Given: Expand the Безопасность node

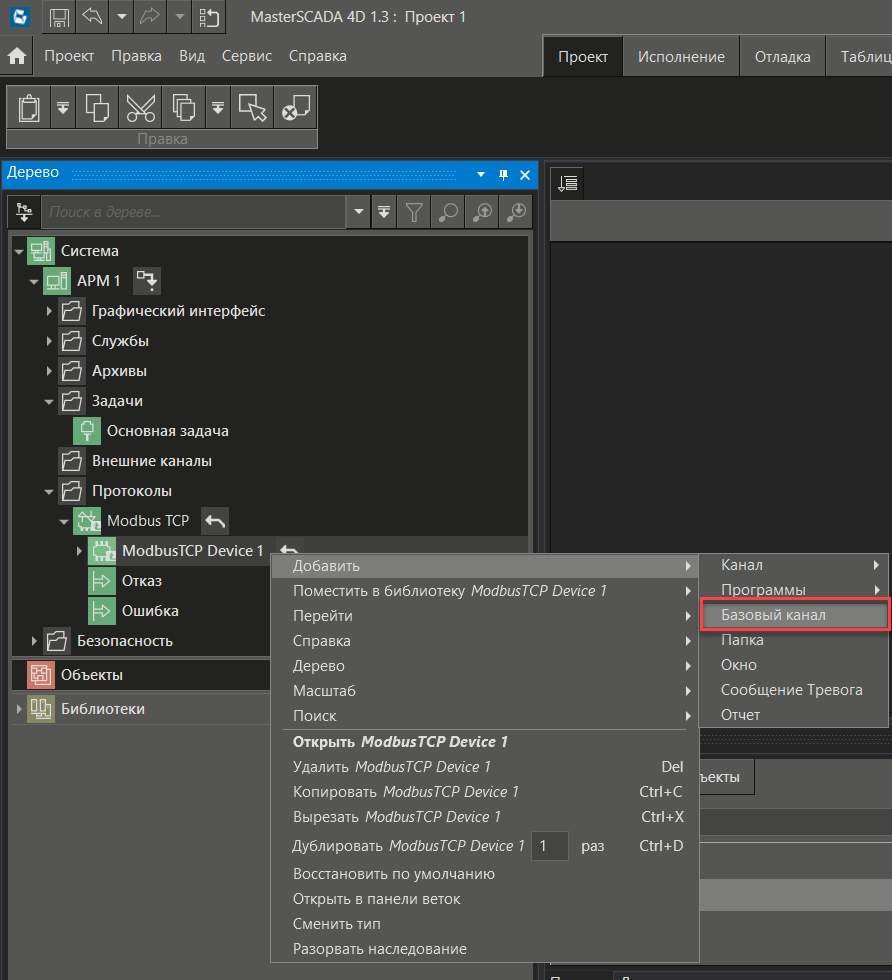Looking at the screenshot, I should click(34, 641).
